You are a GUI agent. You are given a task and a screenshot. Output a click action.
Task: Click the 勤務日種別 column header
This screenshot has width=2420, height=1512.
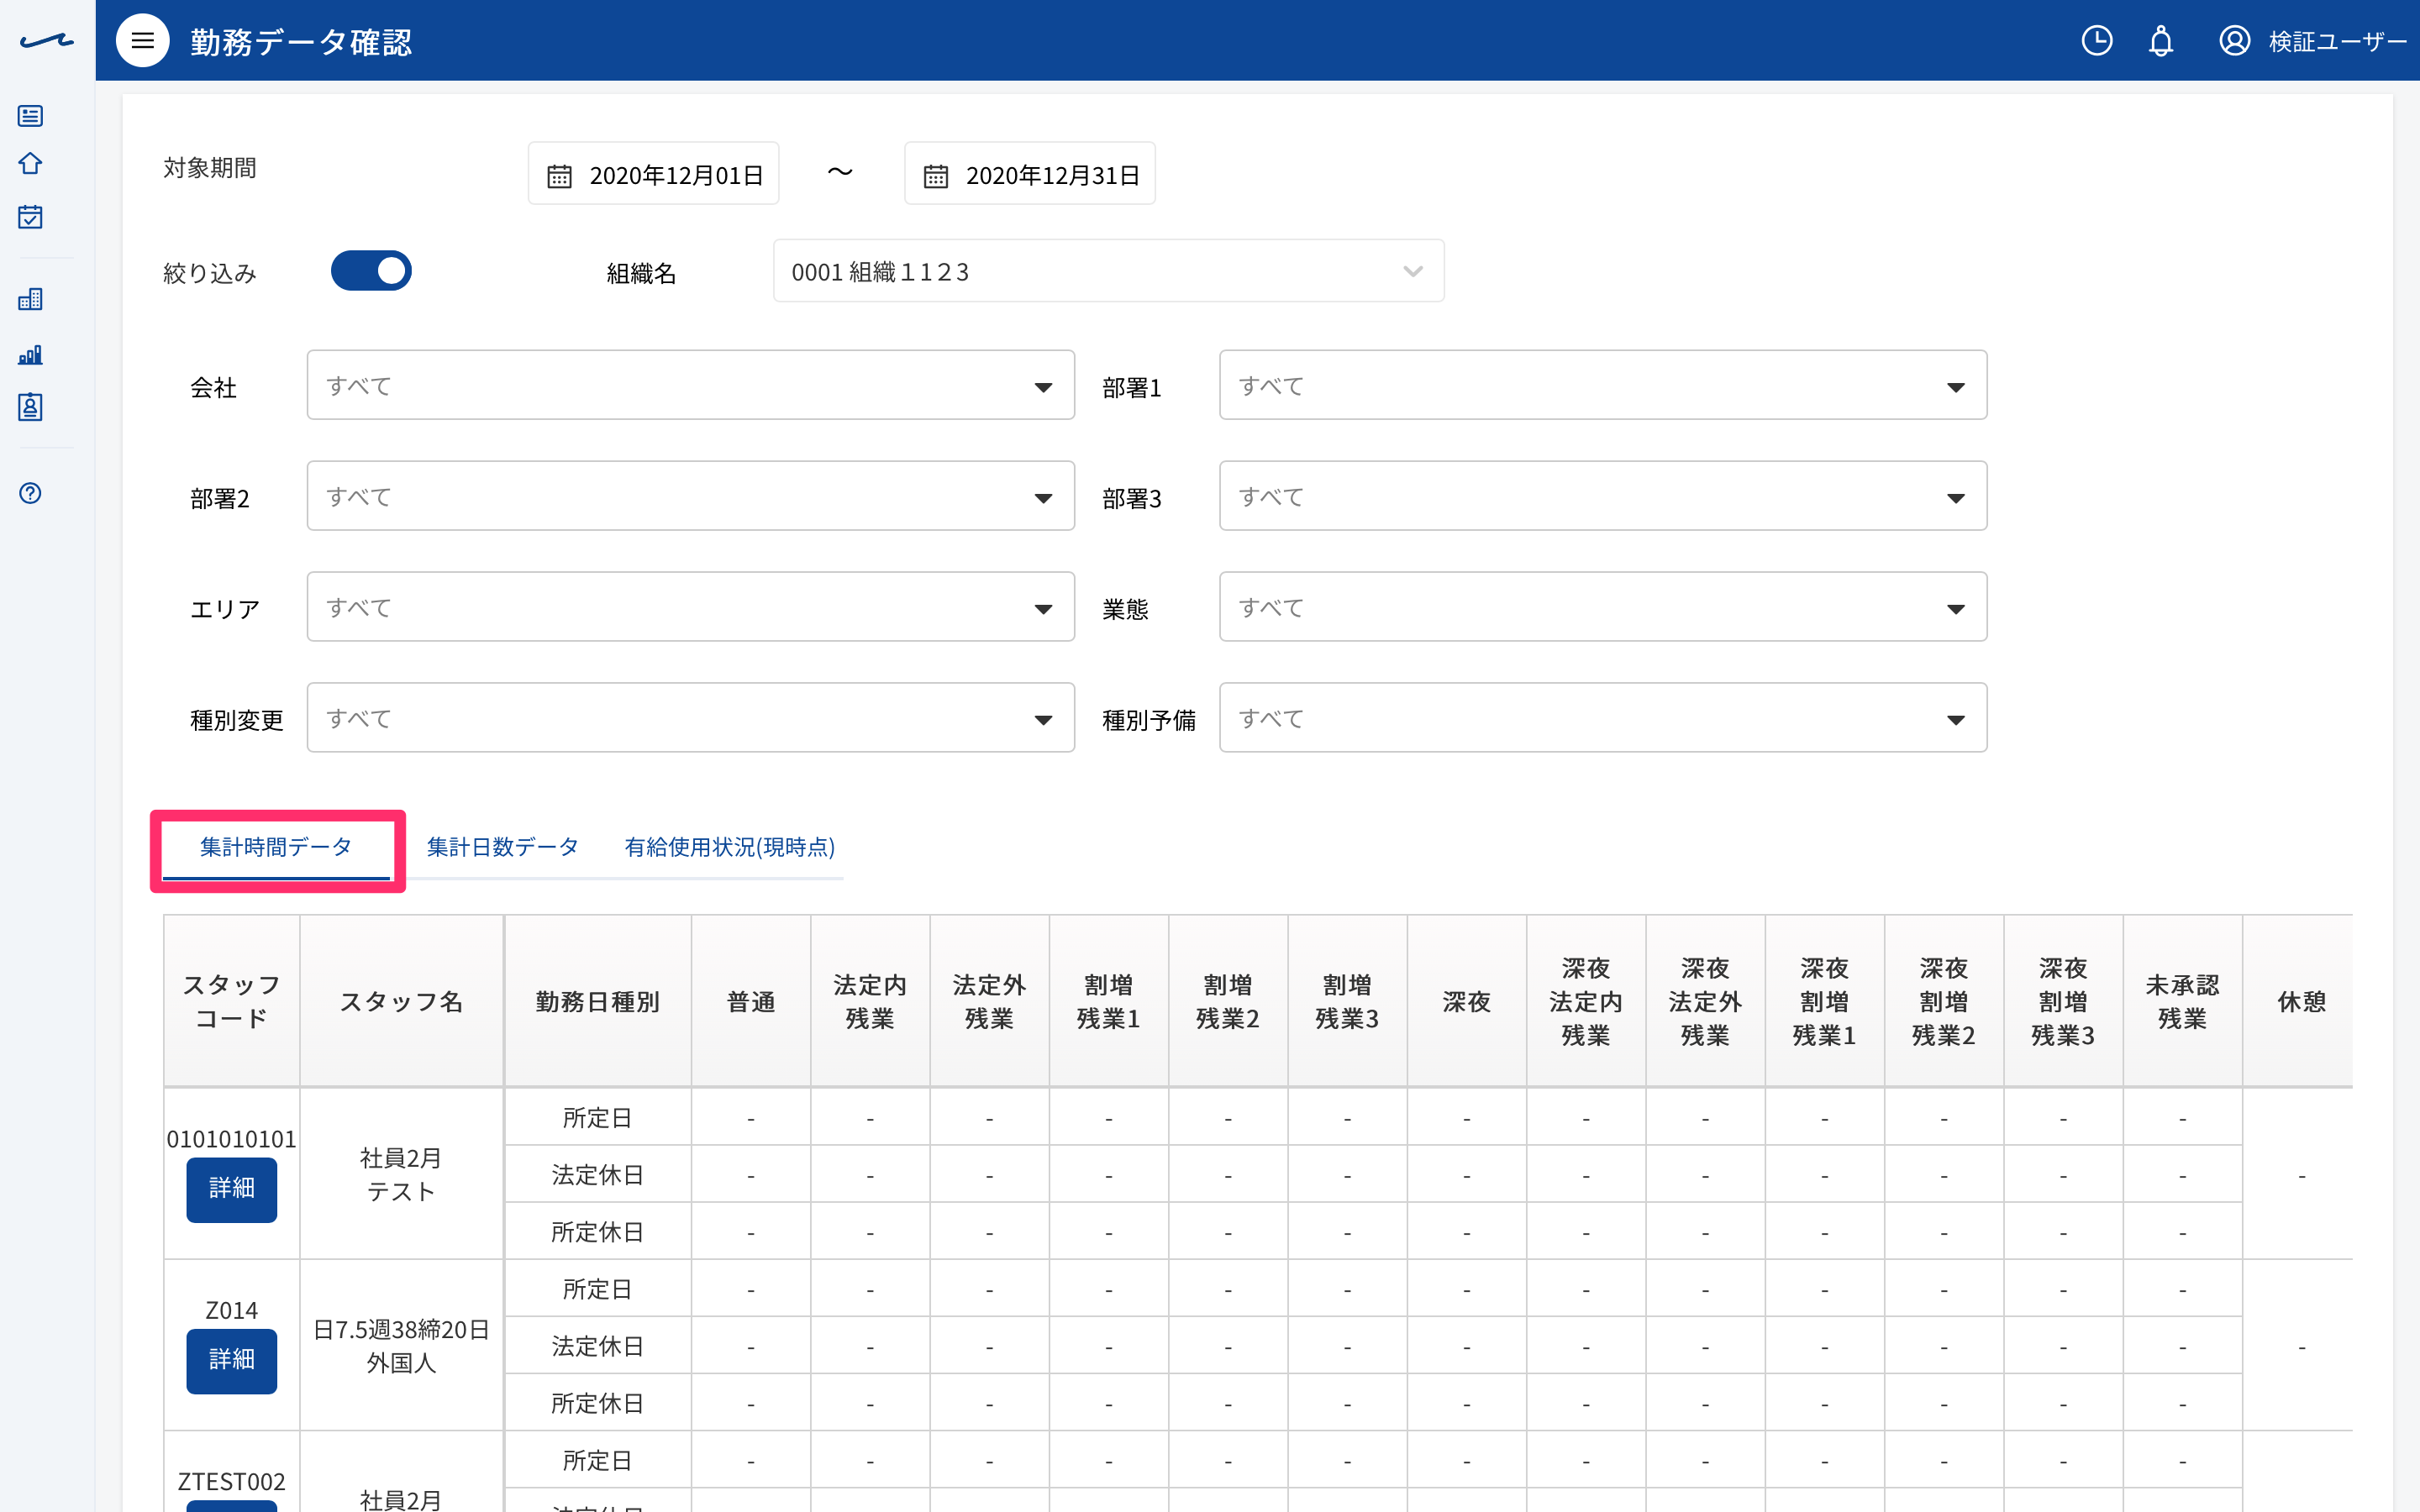(598, 1002)
